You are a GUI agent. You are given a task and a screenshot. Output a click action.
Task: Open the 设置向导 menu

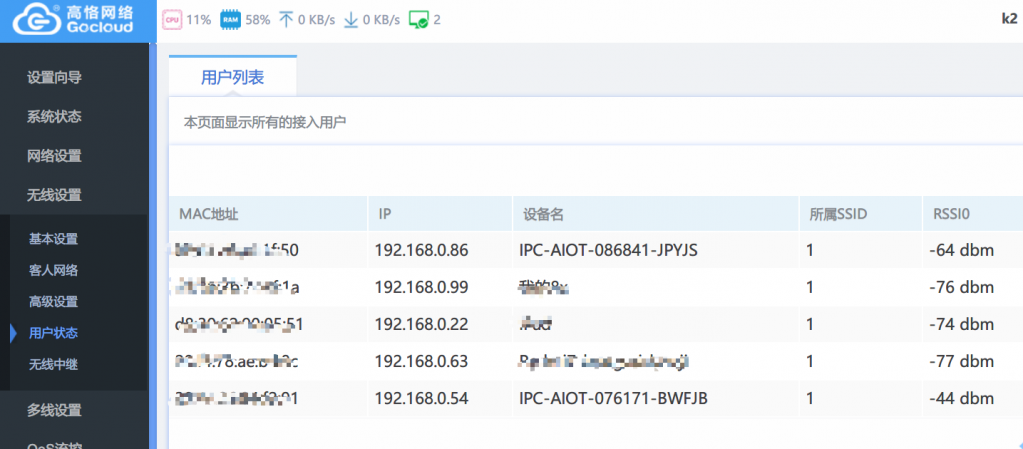[54, 77]
